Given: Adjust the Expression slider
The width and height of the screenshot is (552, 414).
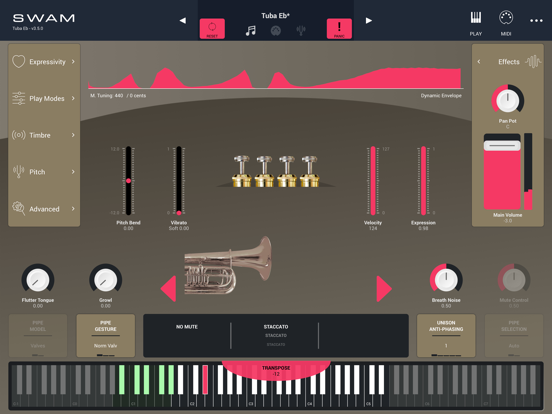Looking at the screenshot, I should (x=423, y=181).
